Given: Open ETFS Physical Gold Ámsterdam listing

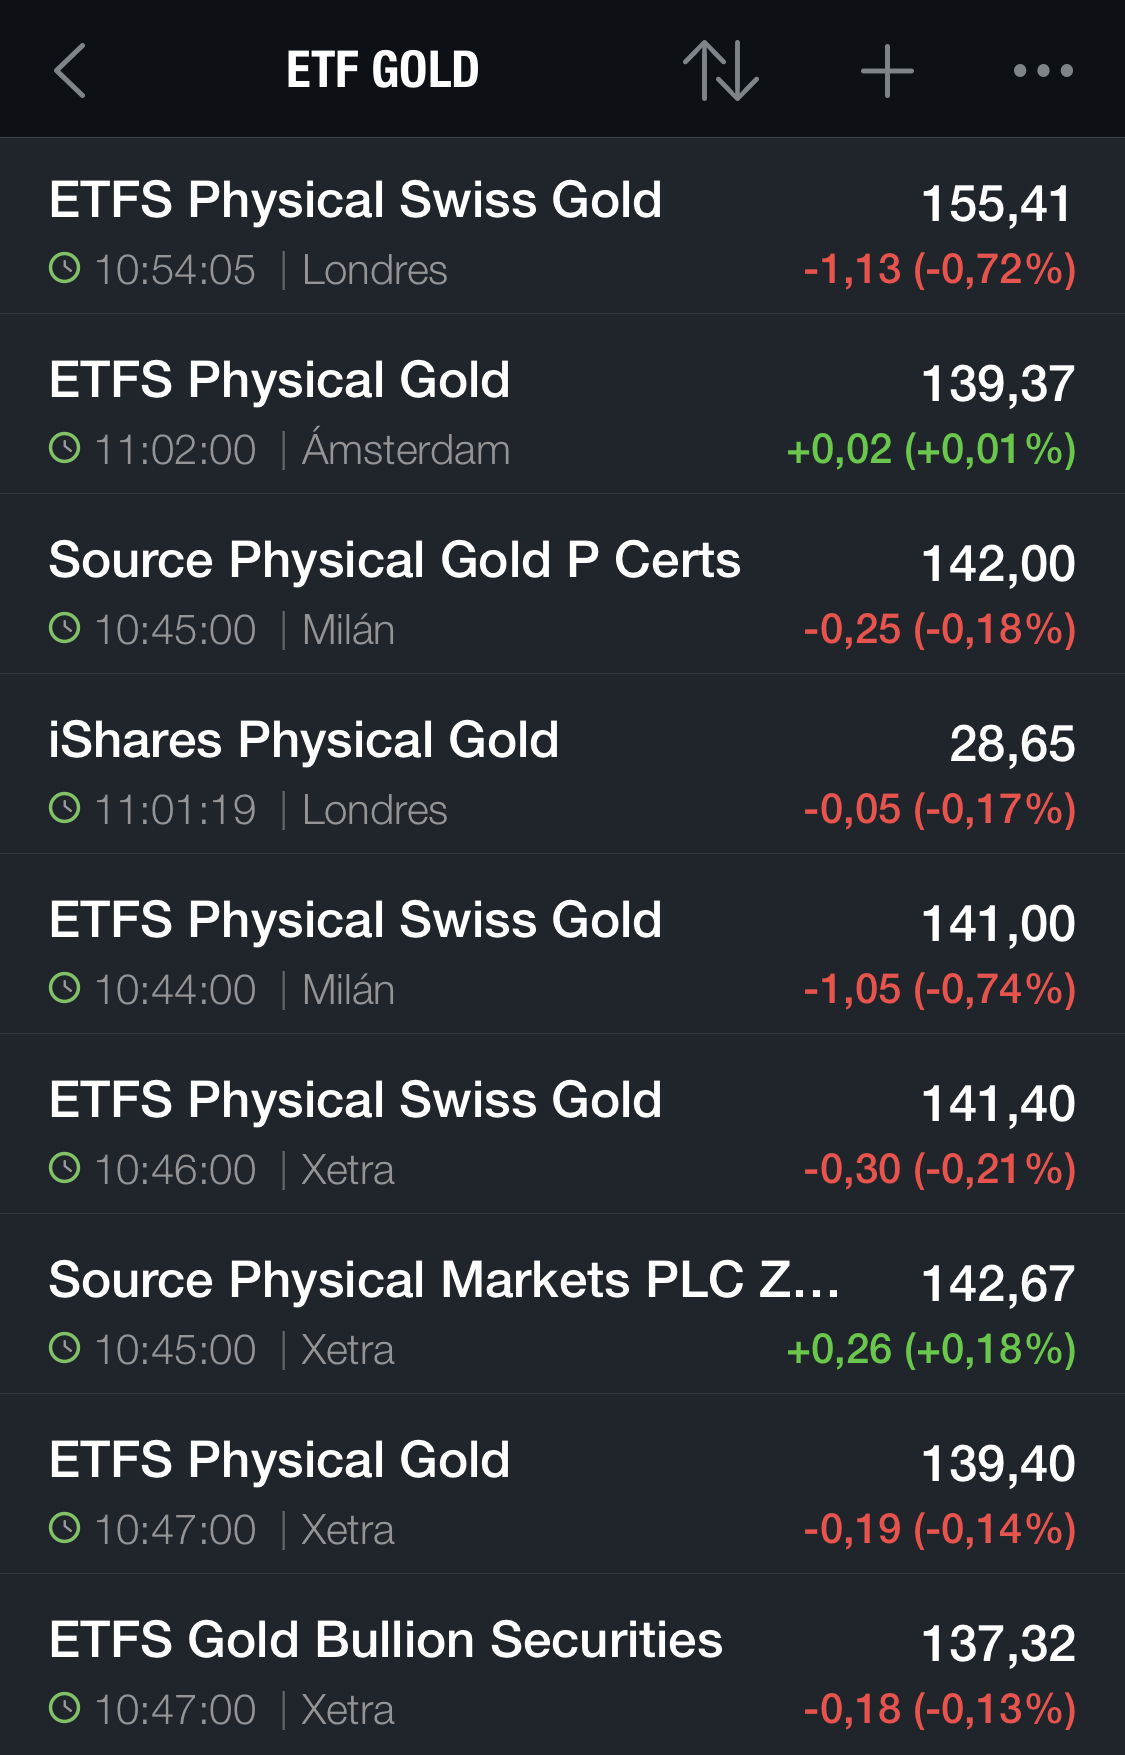Looking at the screenshot, I should (562, 404).
